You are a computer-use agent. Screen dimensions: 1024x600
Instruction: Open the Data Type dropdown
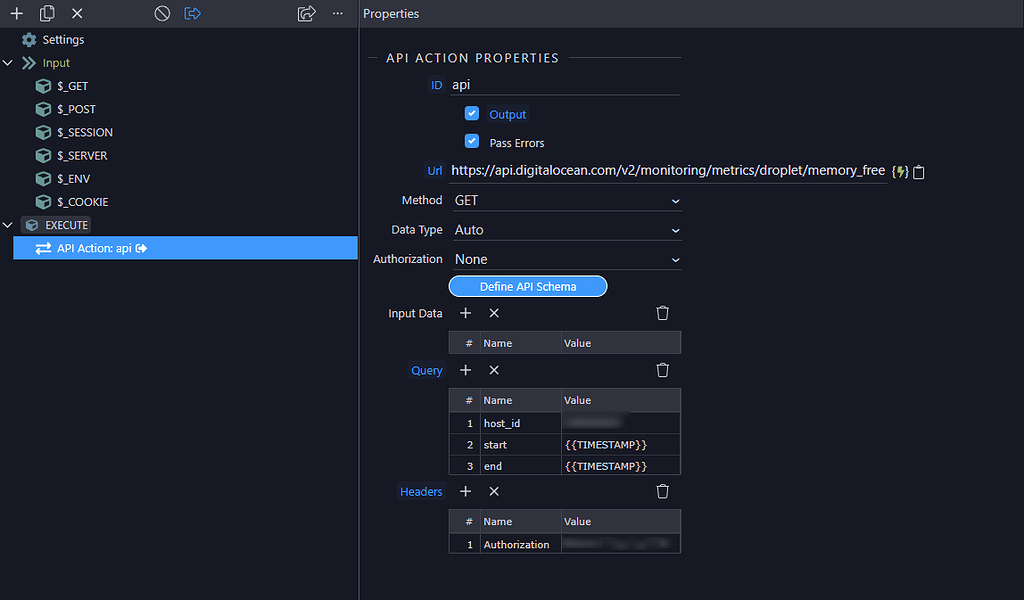click(x=567, y=229)
